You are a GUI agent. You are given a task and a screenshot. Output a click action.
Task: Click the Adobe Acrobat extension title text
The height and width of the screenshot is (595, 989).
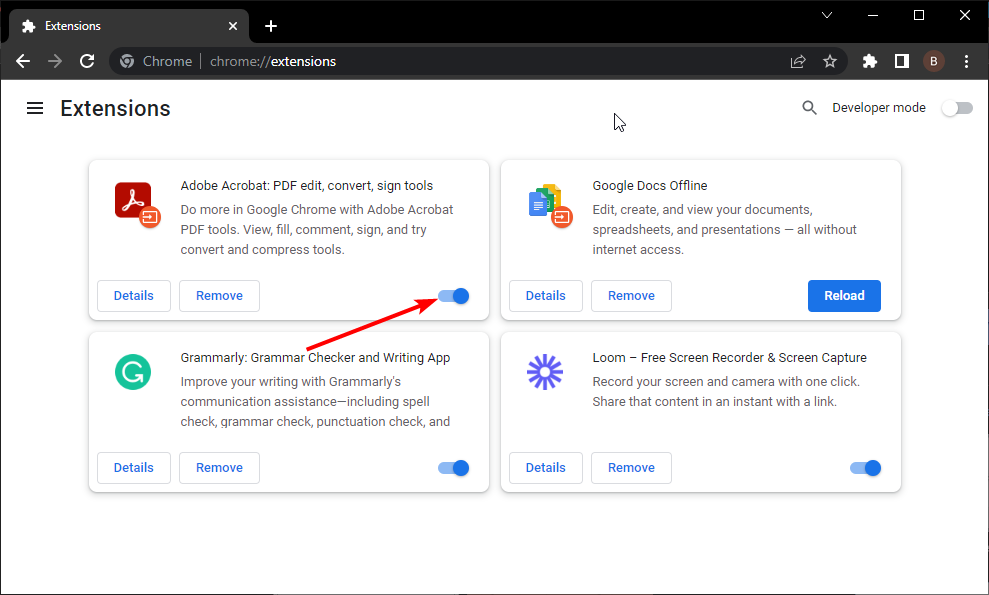(307, 186)
